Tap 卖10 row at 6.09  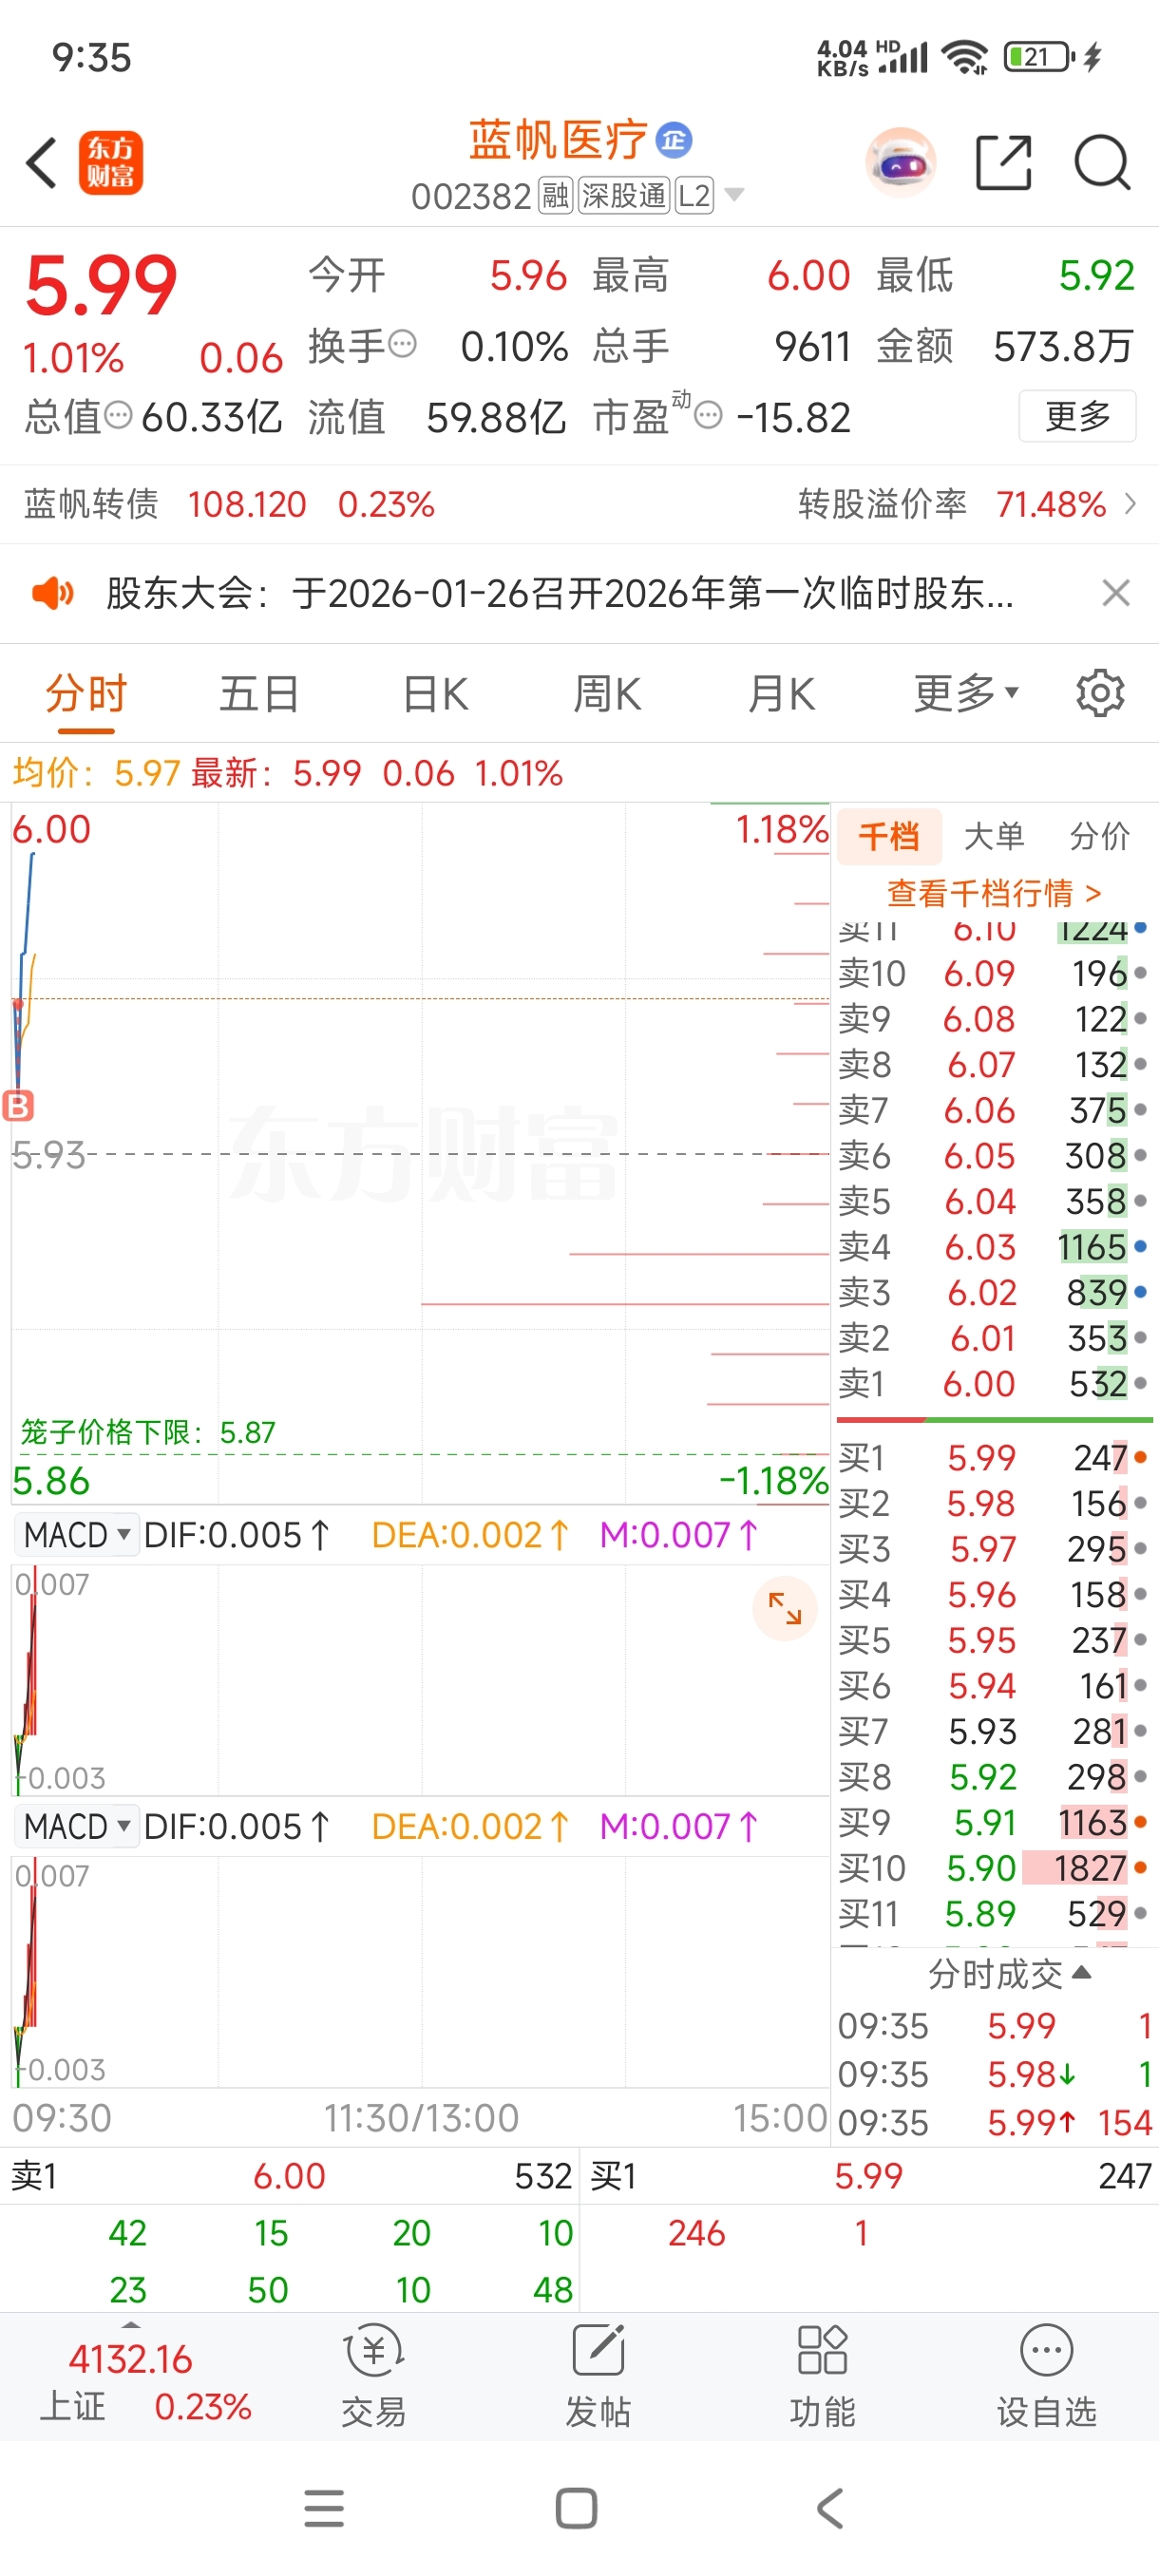coord(993,973)
